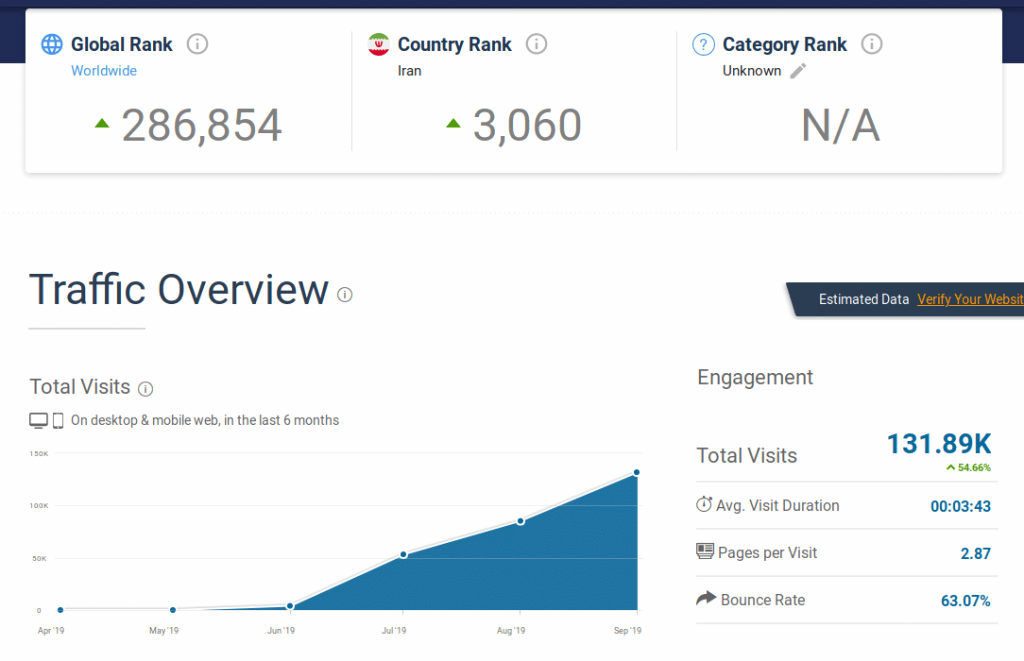Viewport: 1024px width, 661px height.
Task: Click the info icon beside Country Rank
Action: 537,44
